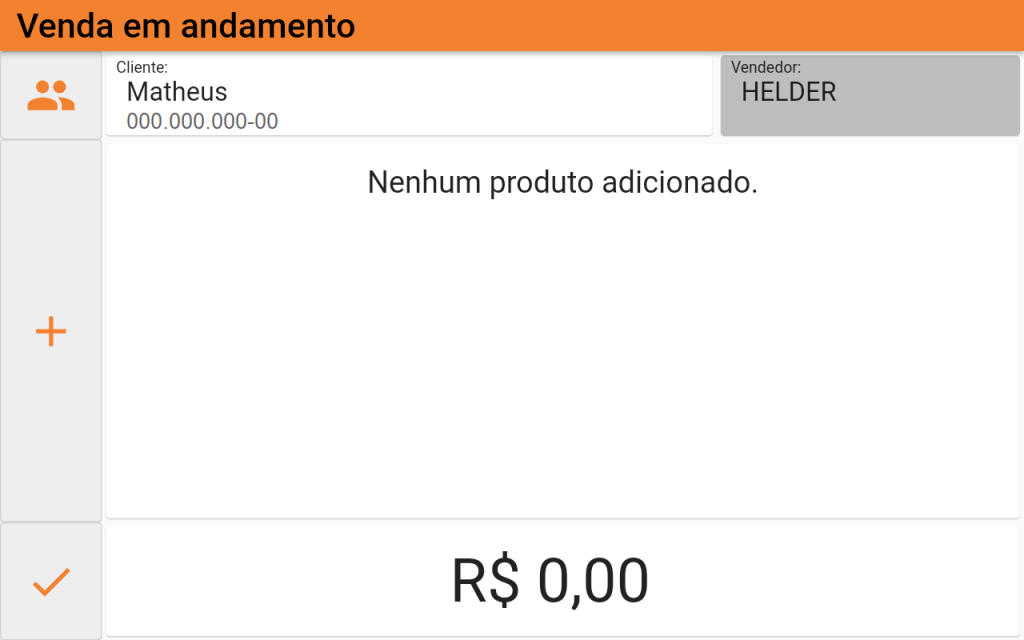The width and height of the screenshot is (1024, 640).
Task: Select the Cliente field showing Matheus
Action: pos(409,95)
